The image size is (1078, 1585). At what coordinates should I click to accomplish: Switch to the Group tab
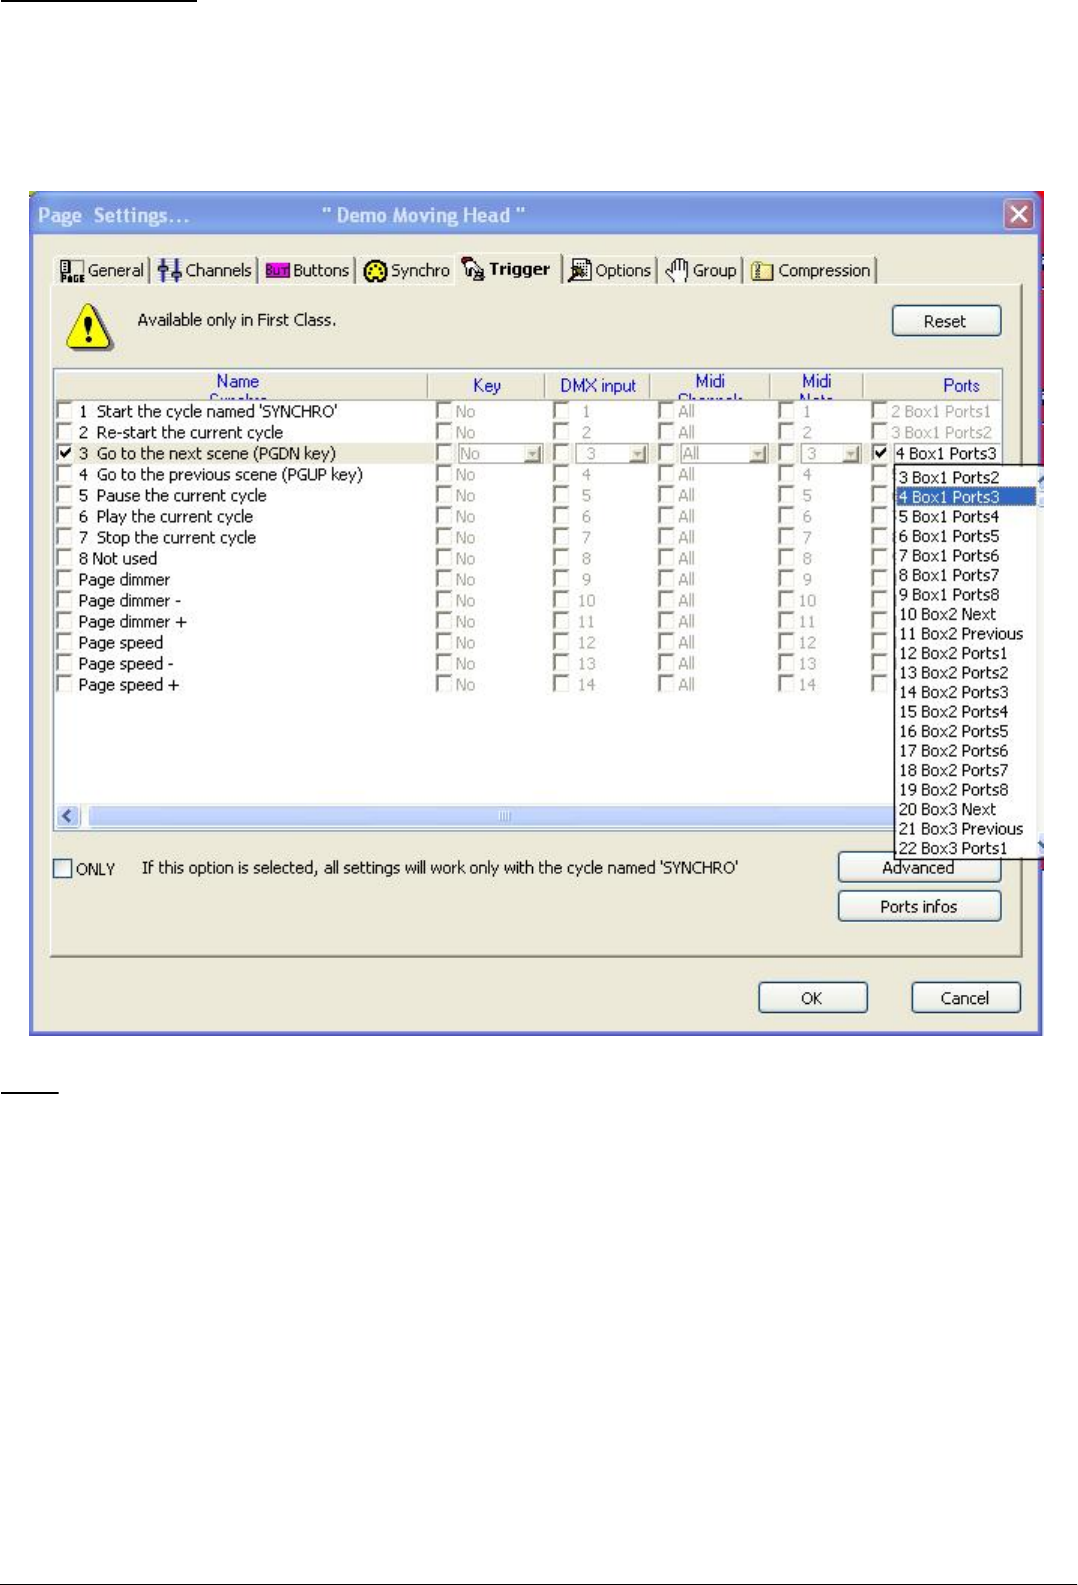(x=701, y=270)
